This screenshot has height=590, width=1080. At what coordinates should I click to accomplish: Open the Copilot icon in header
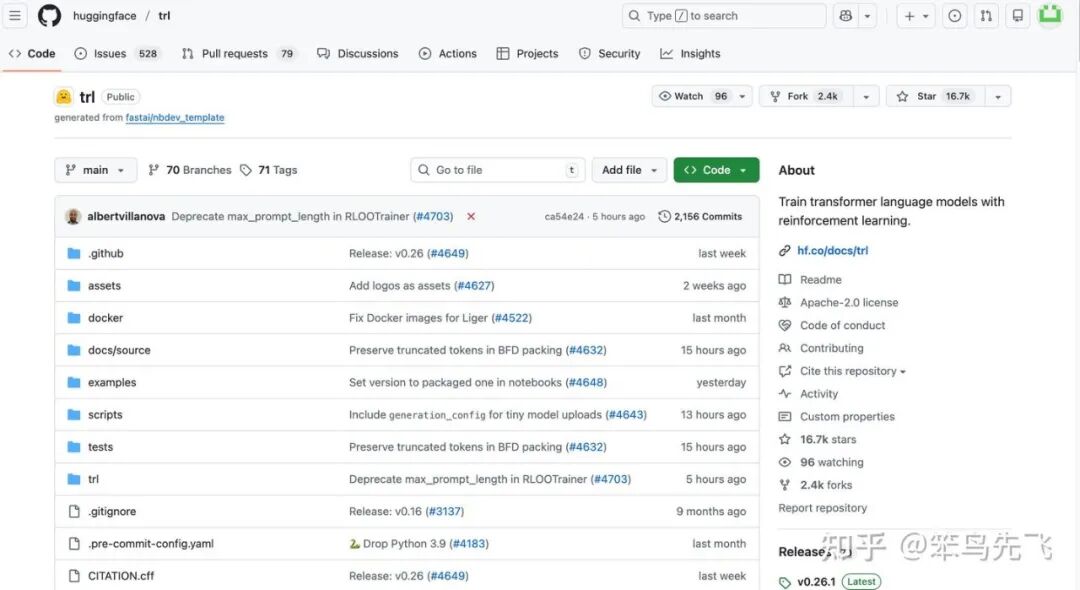pos(846,16)
